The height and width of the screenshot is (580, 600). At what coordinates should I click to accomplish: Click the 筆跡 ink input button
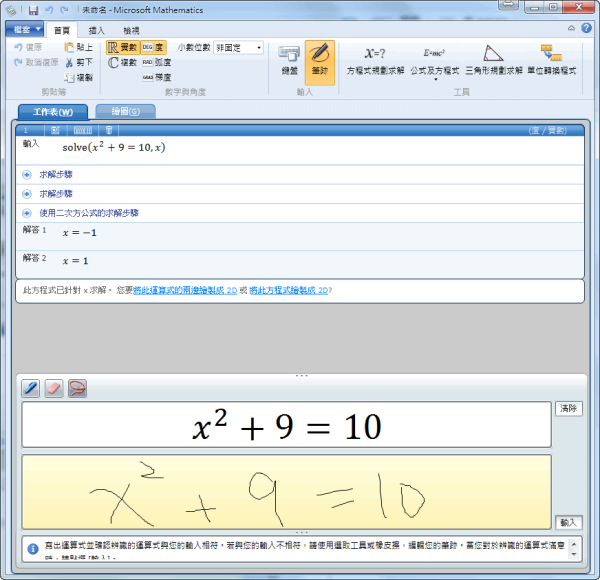[x=320, y=61]
